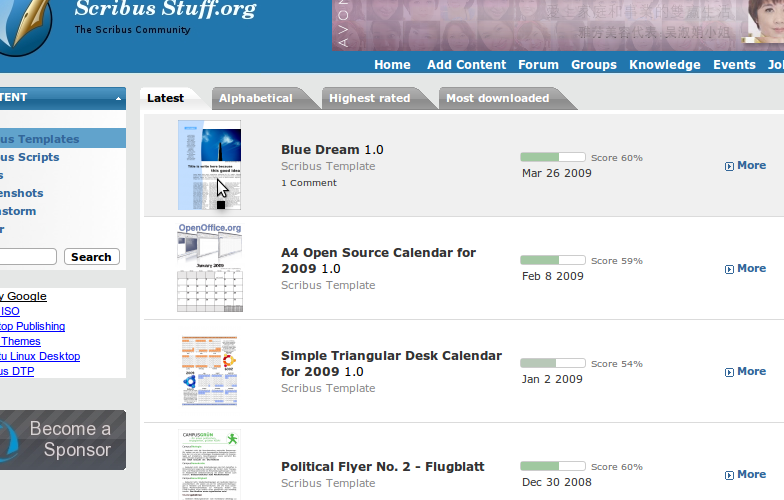This screenshot has width=784, height=500.
Task: Switch to the Latest tab
Action: pyautogui.click(x=166, y=98)
